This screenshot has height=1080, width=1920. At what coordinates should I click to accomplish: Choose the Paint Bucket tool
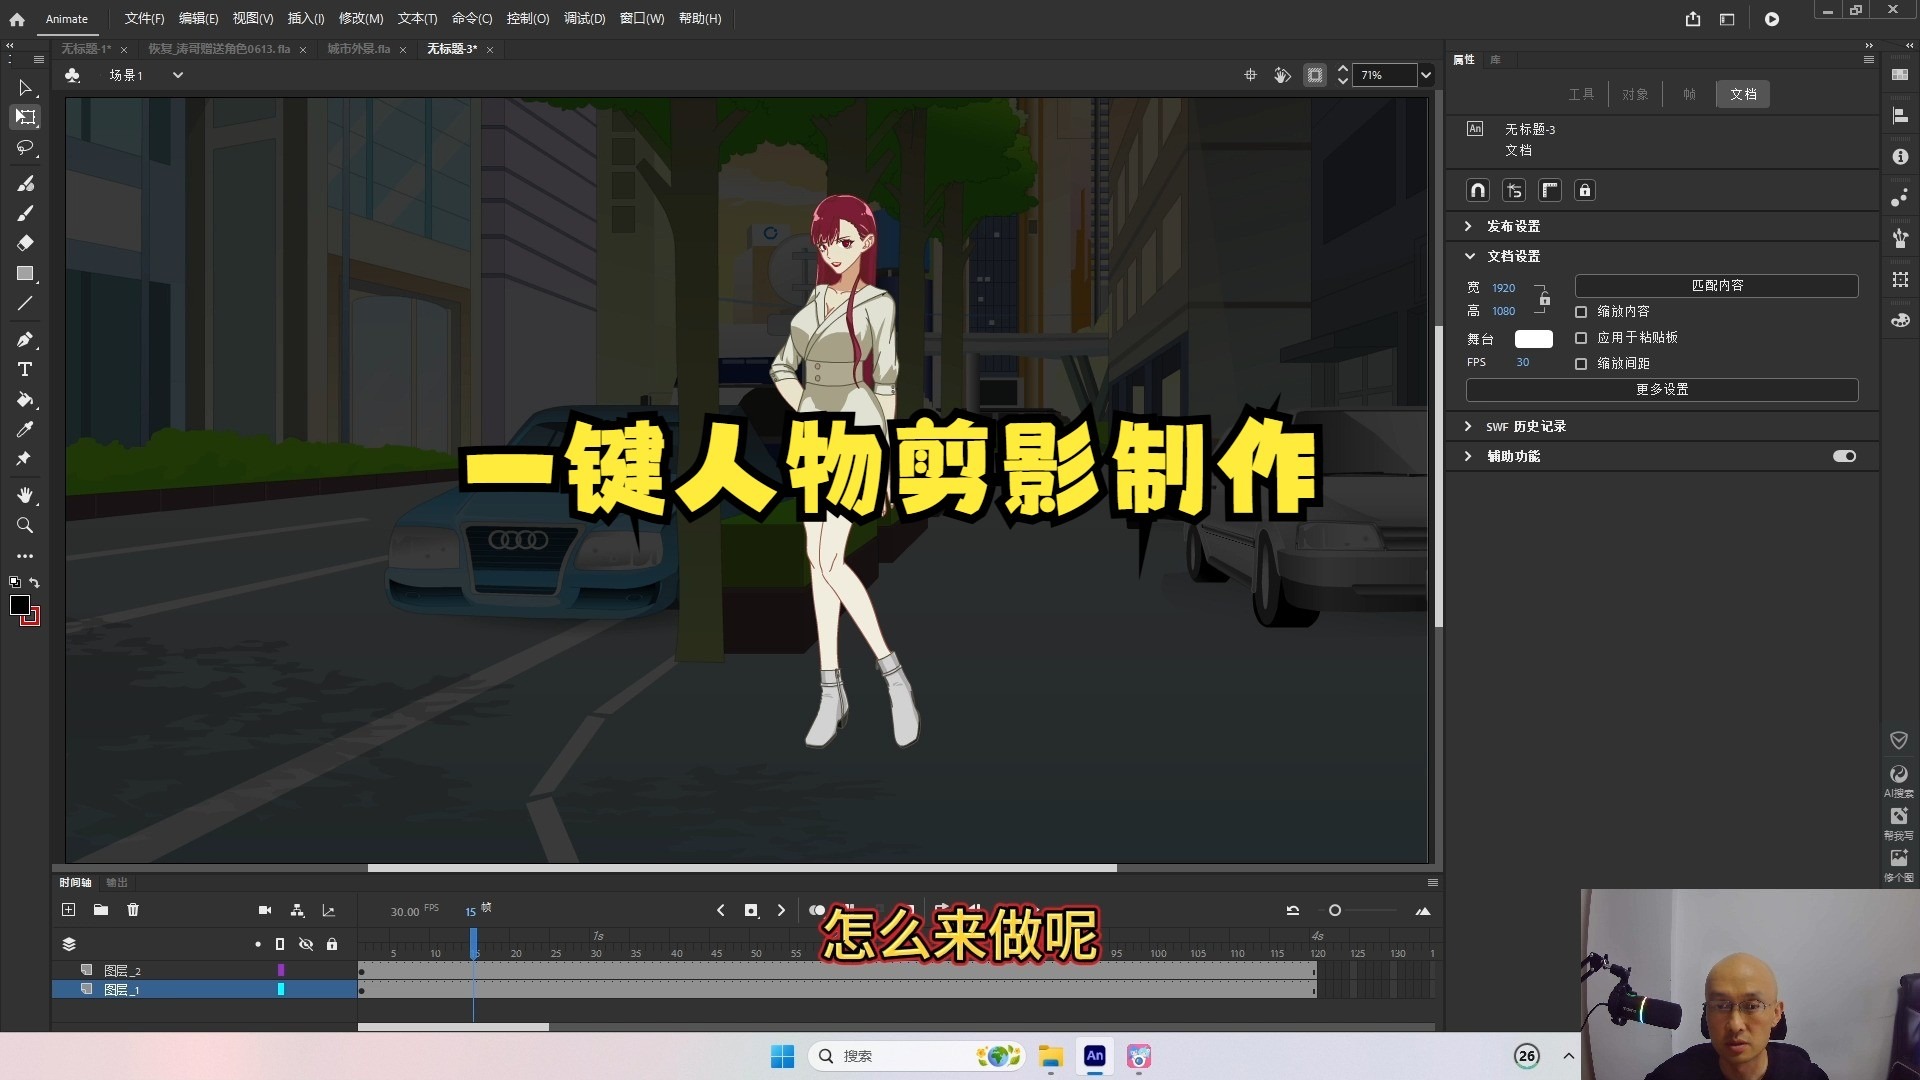click(x=25, y=400)
